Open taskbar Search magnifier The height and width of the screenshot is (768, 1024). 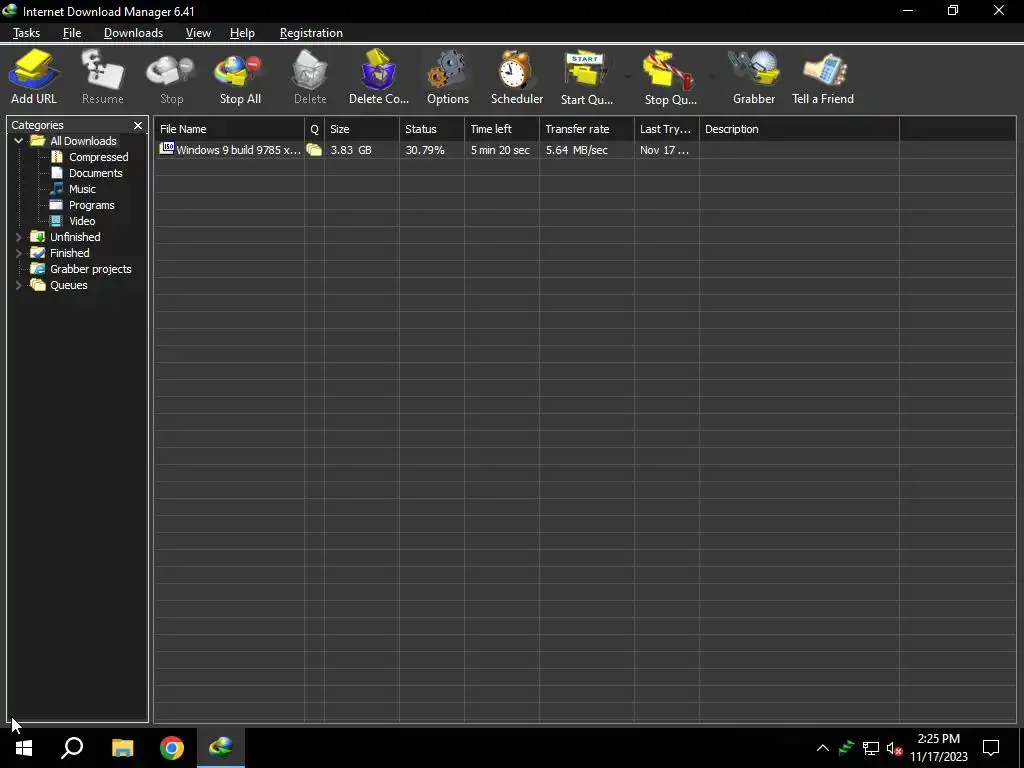72,748
